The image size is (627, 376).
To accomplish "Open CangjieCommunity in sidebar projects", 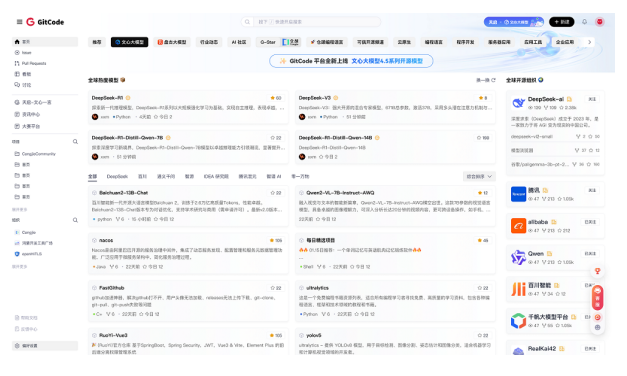I will [39, 154].
